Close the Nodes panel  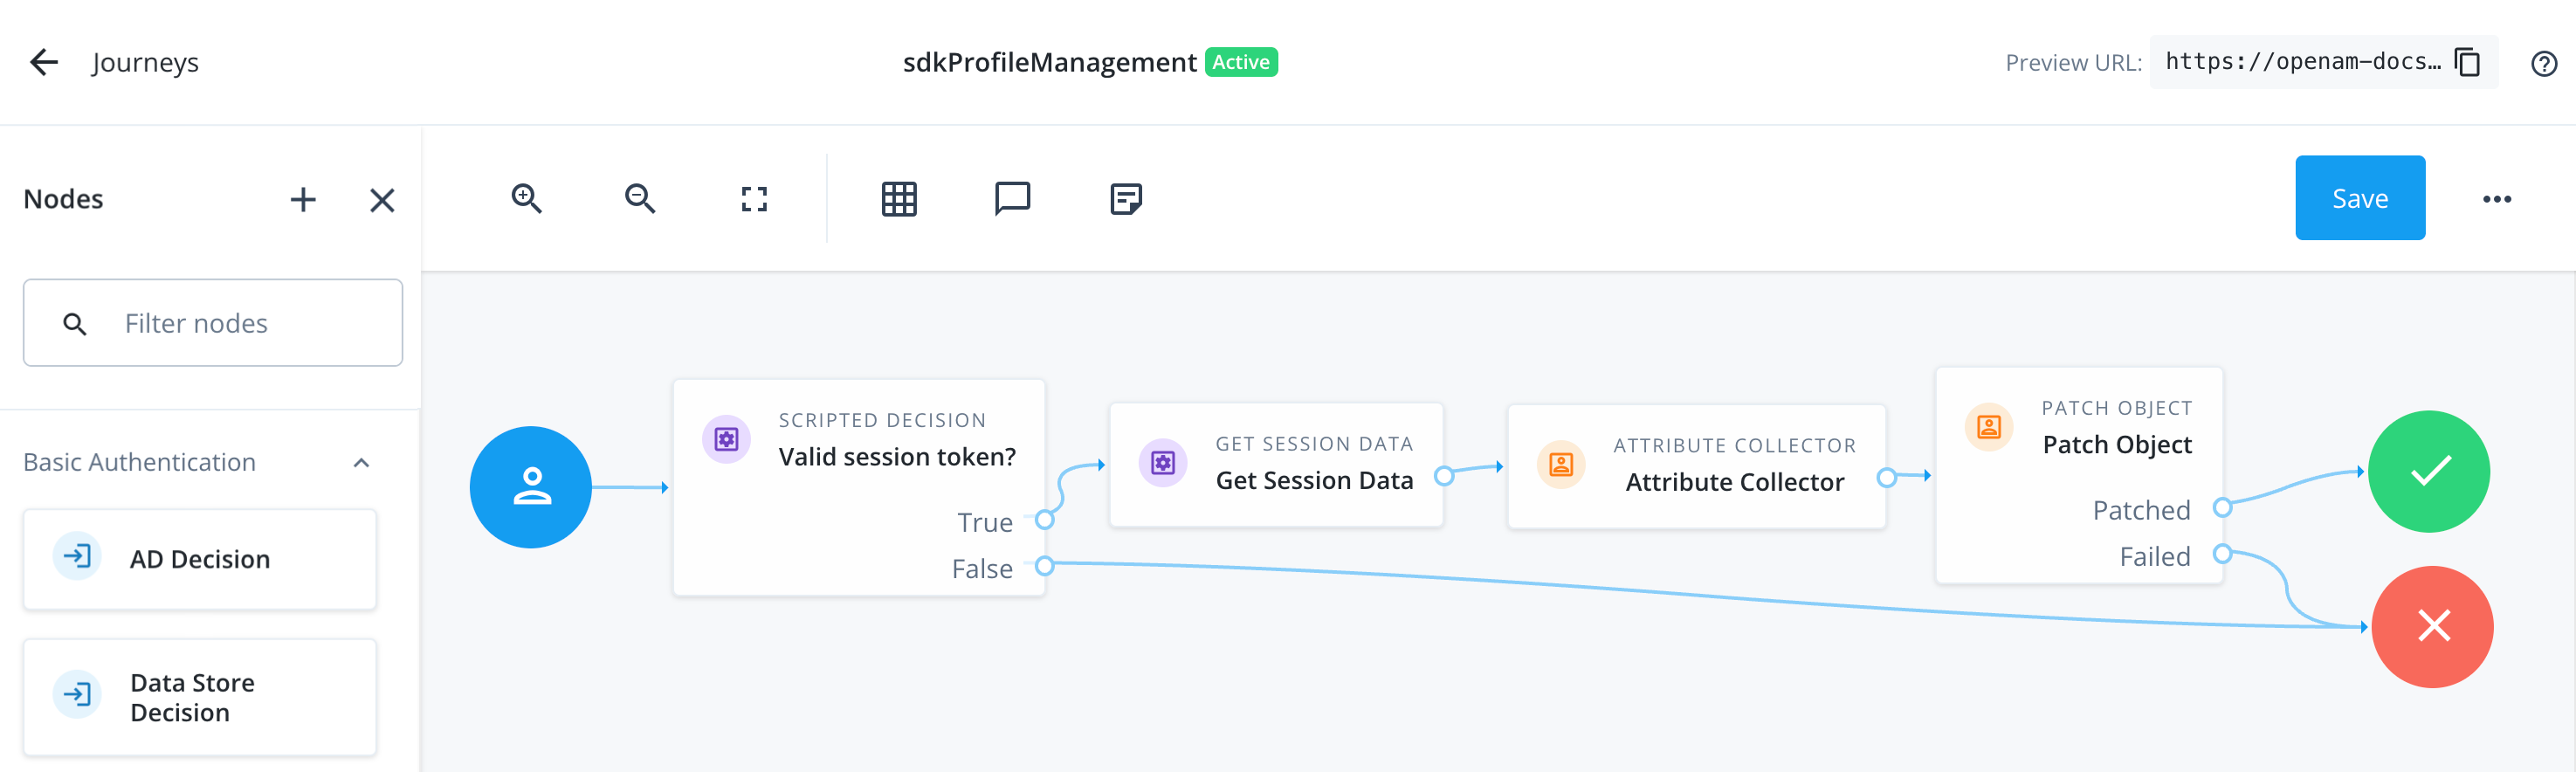click(x=381, y=200)
